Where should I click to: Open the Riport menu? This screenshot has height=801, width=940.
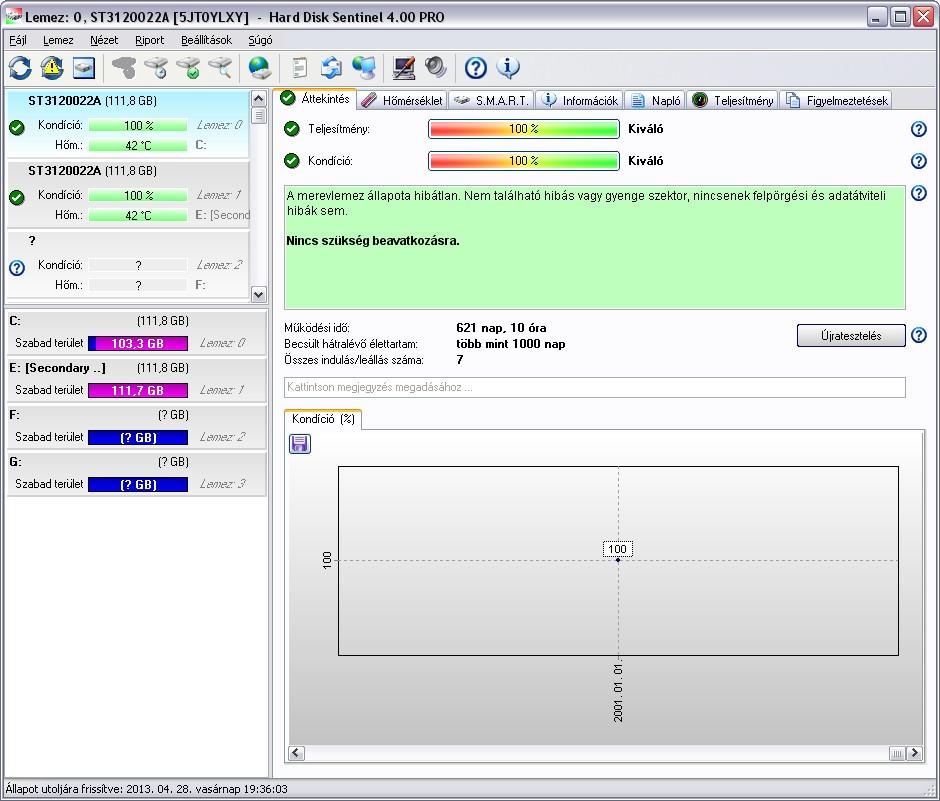click(x=149, y=40)
